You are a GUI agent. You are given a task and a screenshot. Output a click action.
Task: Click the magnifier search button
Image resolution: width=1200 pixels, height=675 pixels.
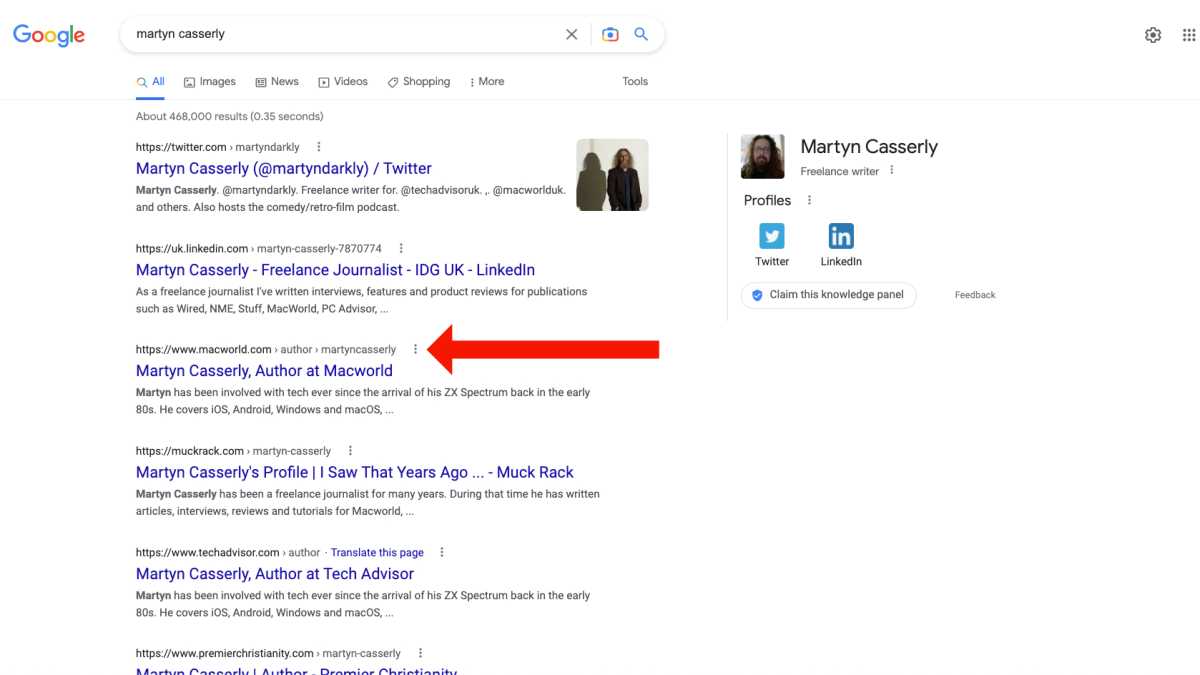tap(641, 34)
